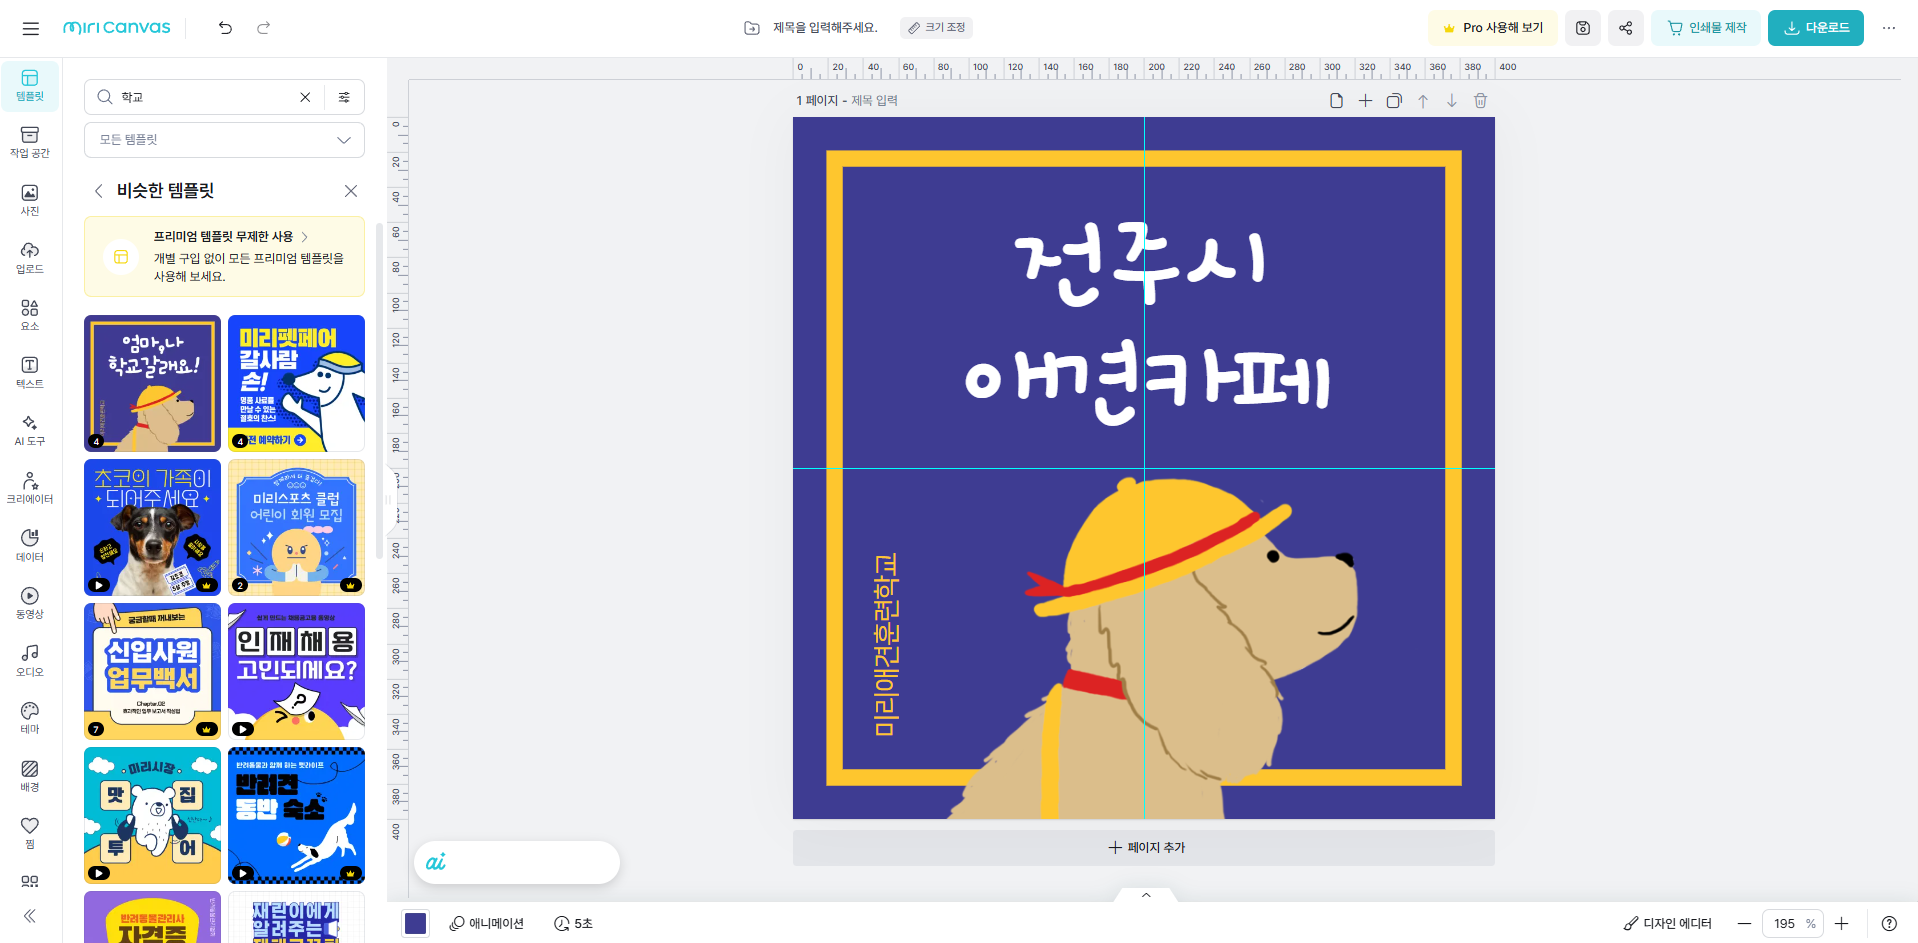The height and width of the screenshot is (943, 1918).
Task: Go back from 비슷한 템플릿
Action: (x=98, y=191)
